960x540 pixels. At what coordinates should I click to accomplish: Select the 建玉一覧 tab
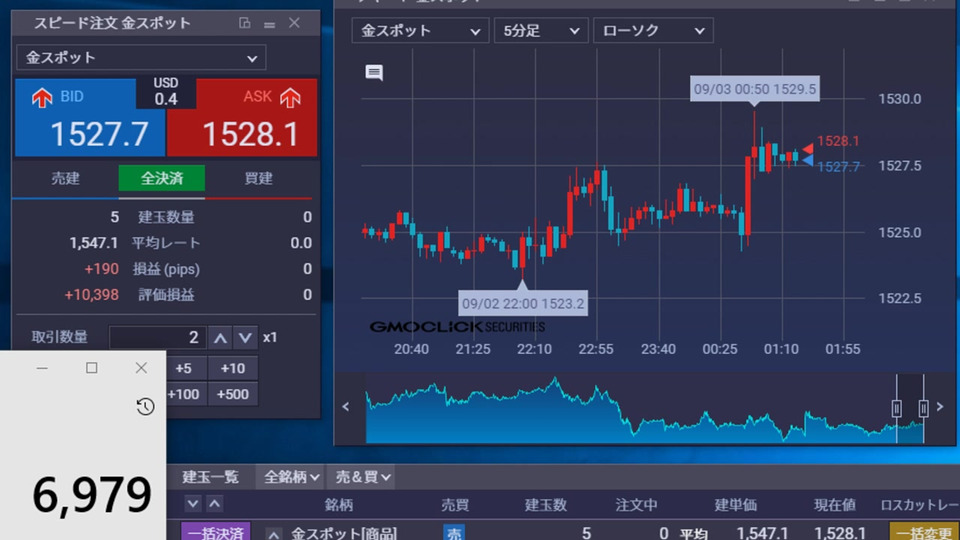coord(210,477)
